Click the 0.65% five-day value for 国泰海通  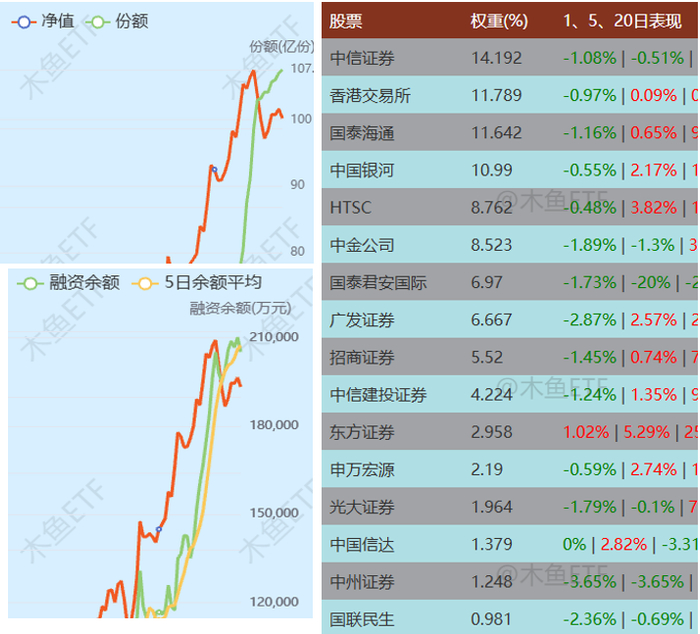coord(654,133)
